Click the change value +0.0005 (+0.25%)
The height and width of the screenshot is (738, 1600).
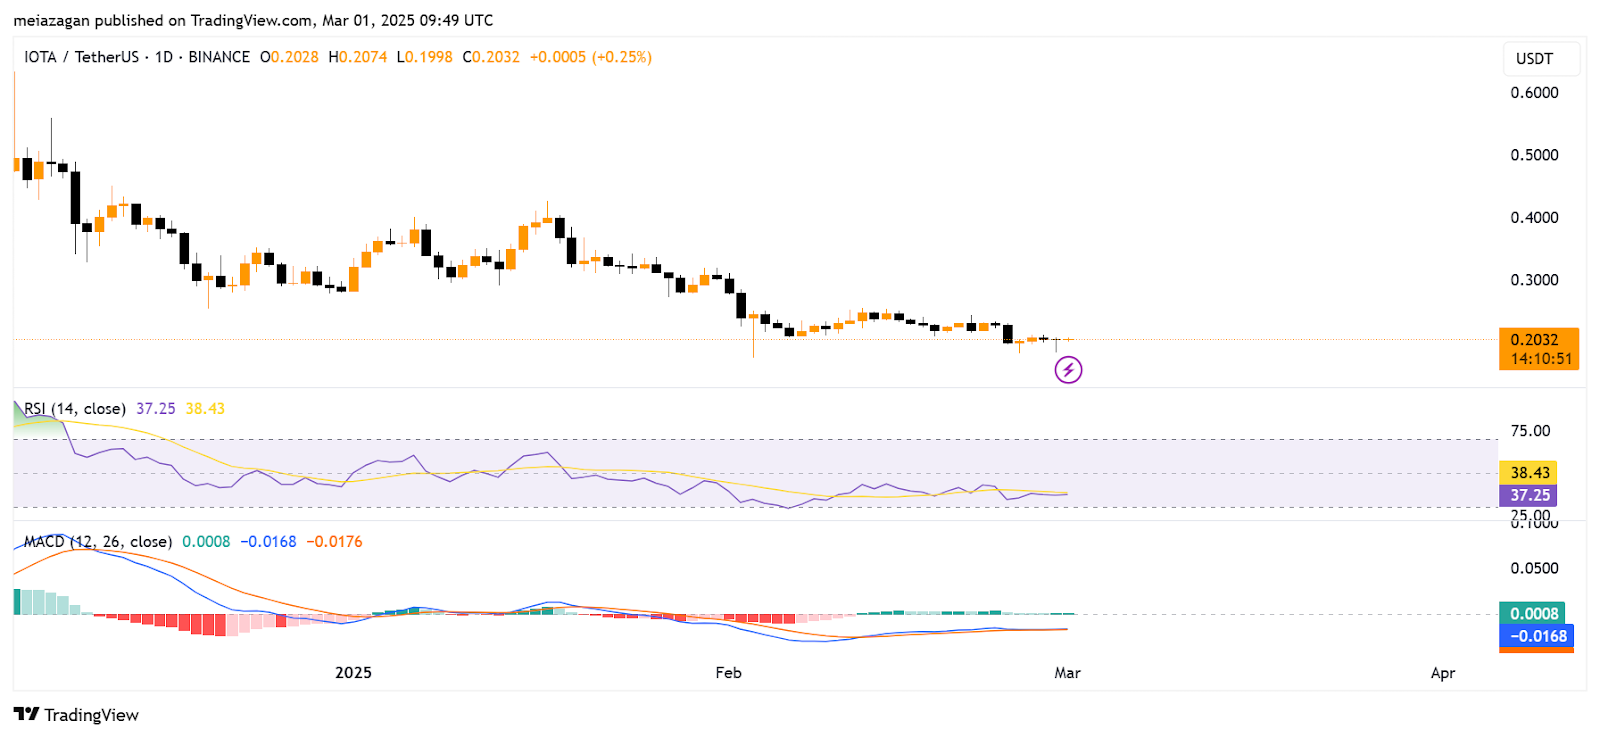[591, 57]
